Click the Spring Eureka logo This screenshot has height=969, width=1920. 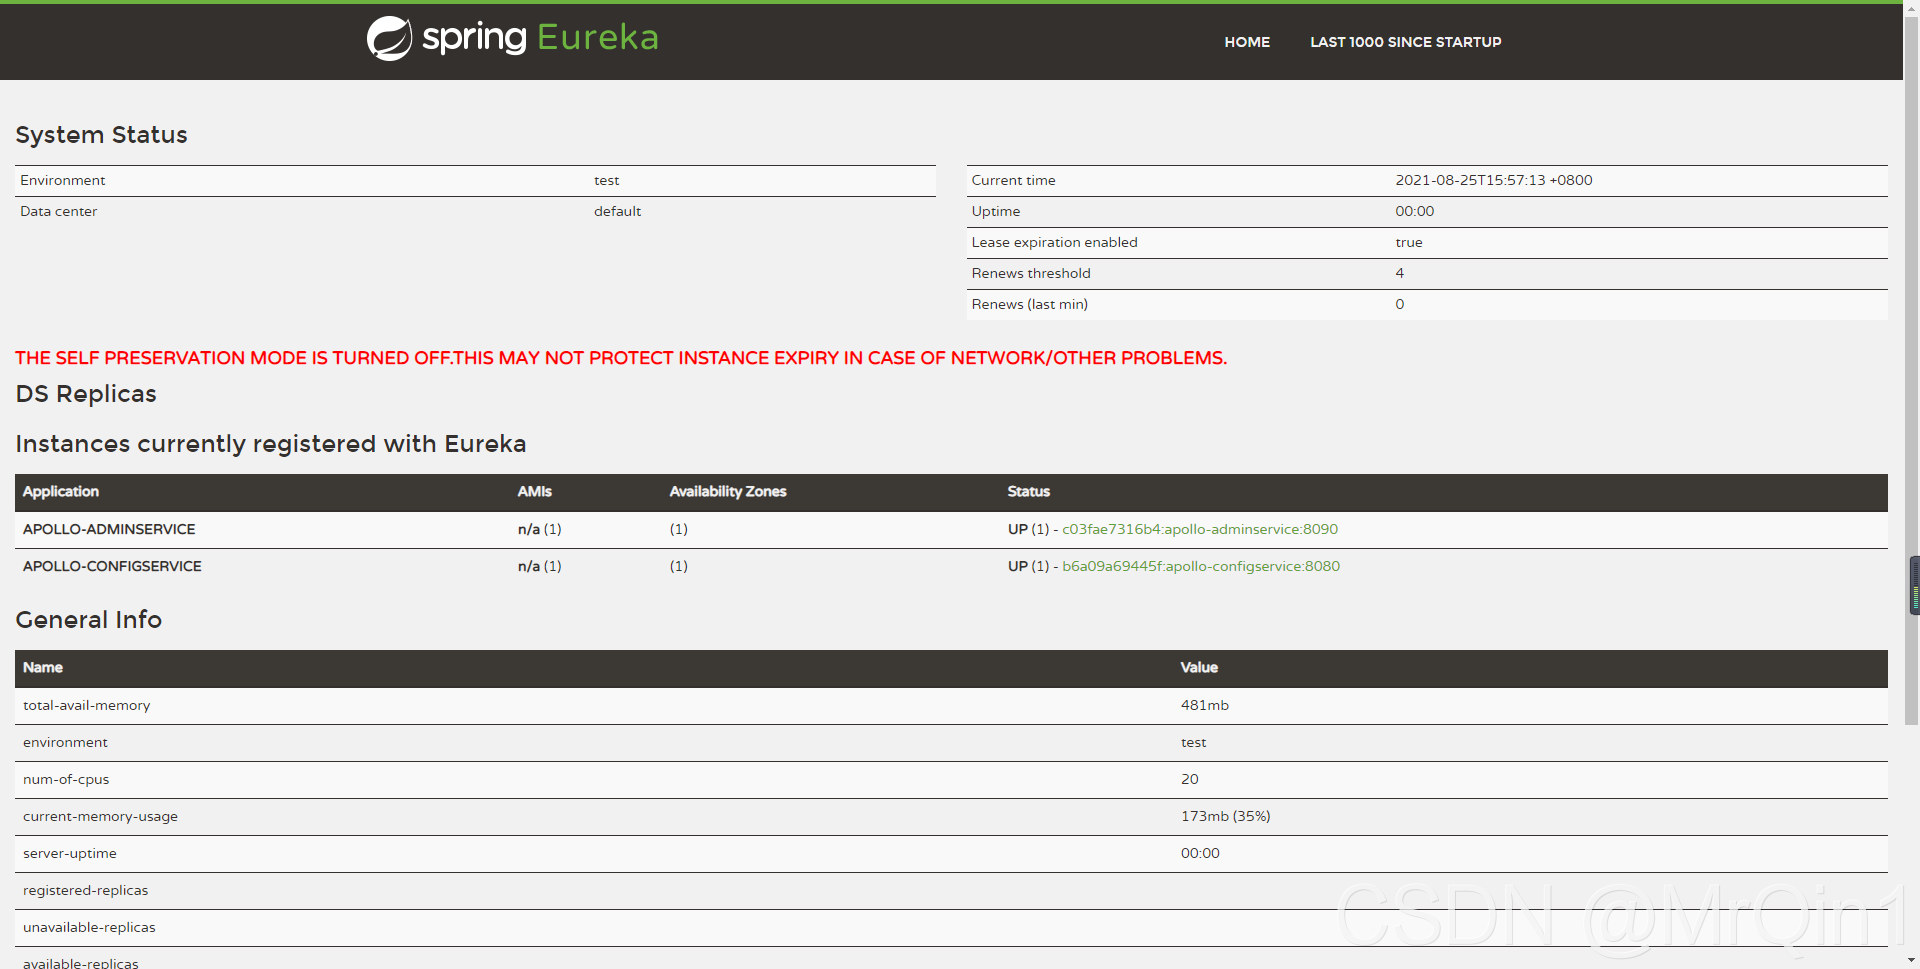coord(513,38)
